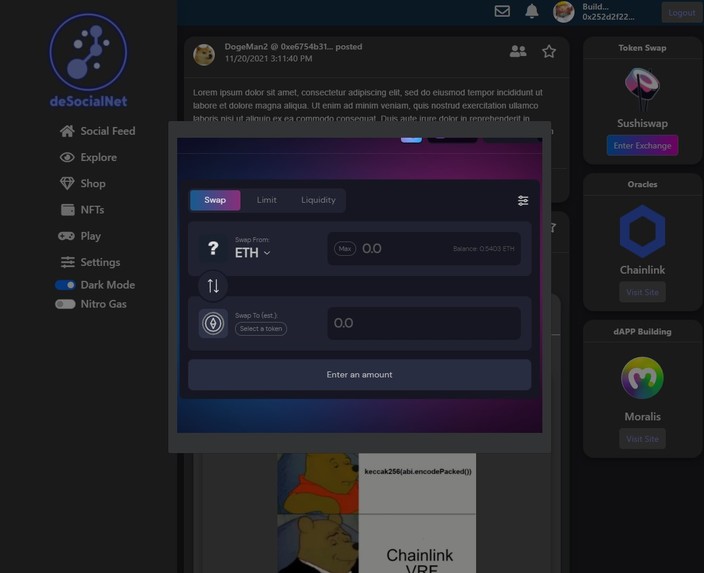This screenshot has height=573, width=704.
Task: Click Select a token button
Action: [x=261, y=329]
